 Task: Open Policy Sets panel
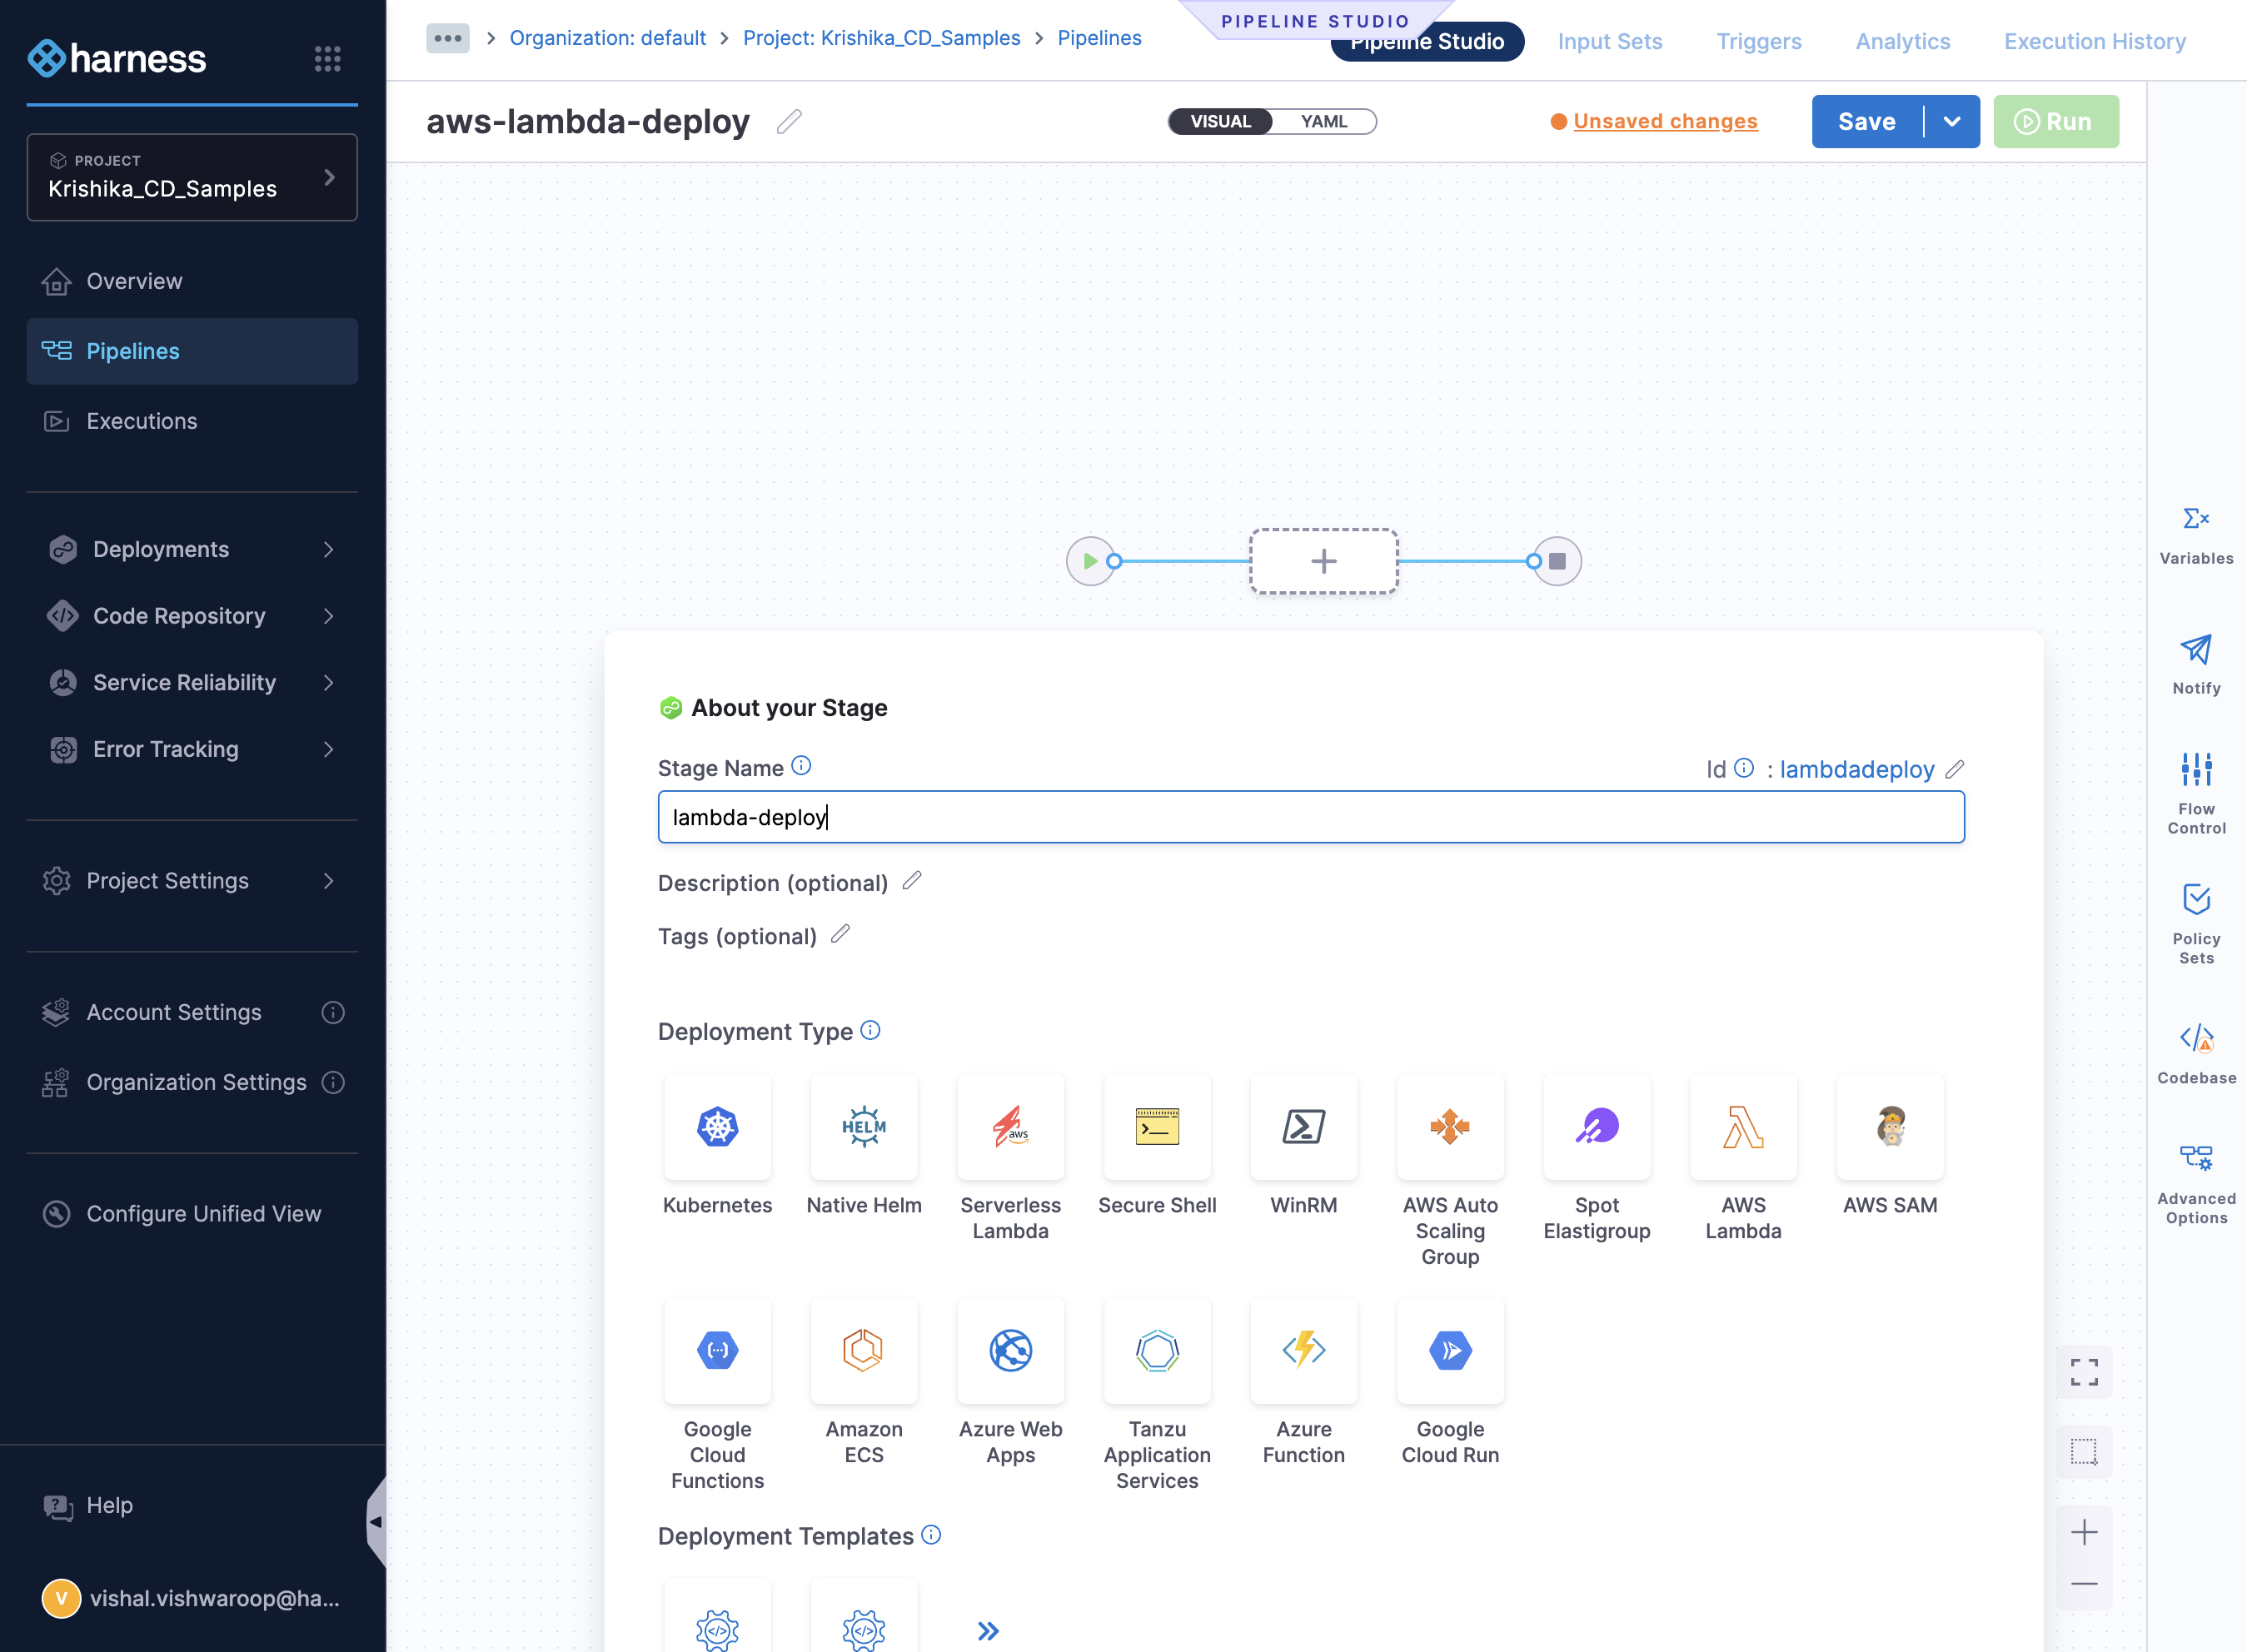click(x=2196, y=924)
